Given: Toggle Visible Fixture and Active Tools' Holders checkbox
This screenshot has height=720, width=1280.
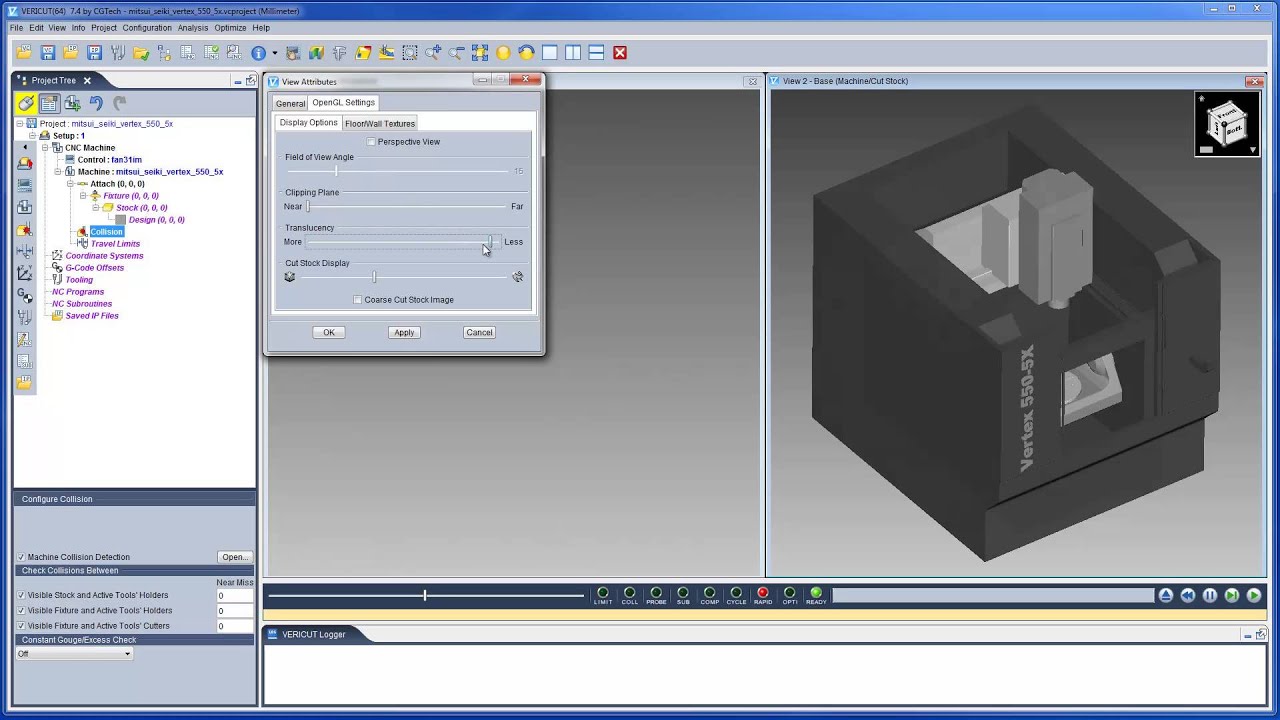Looking at the screenshot, I should tap(21, 610).
